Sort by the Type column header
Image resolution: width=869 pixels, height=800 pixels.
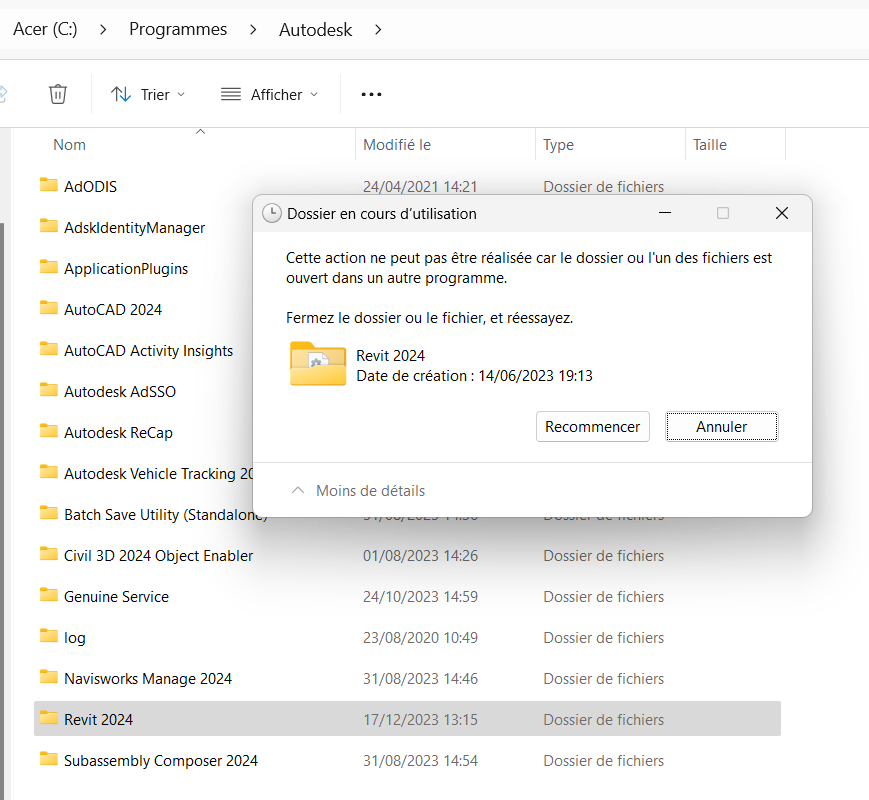[558, 145]
